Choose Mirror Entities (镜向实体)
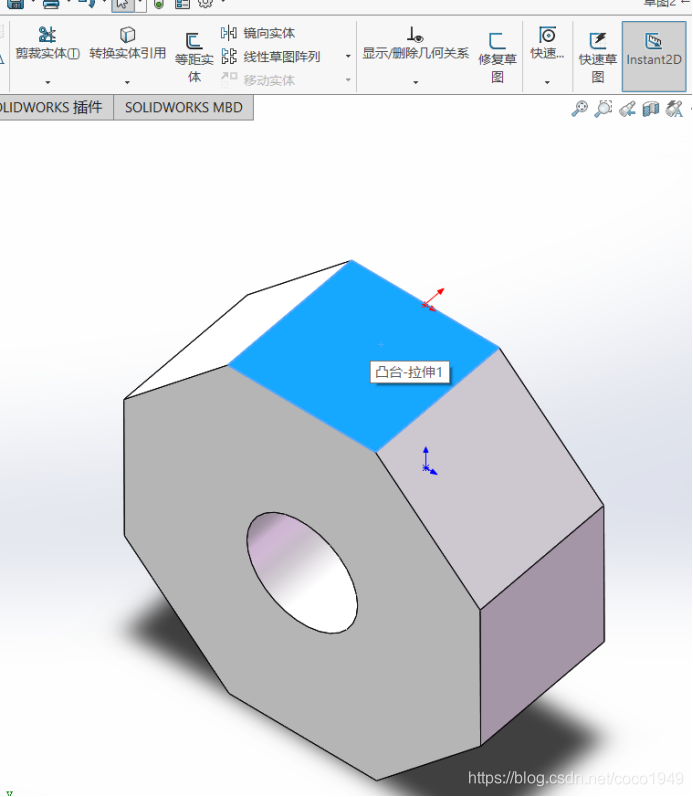 click(x=258, y=33)
